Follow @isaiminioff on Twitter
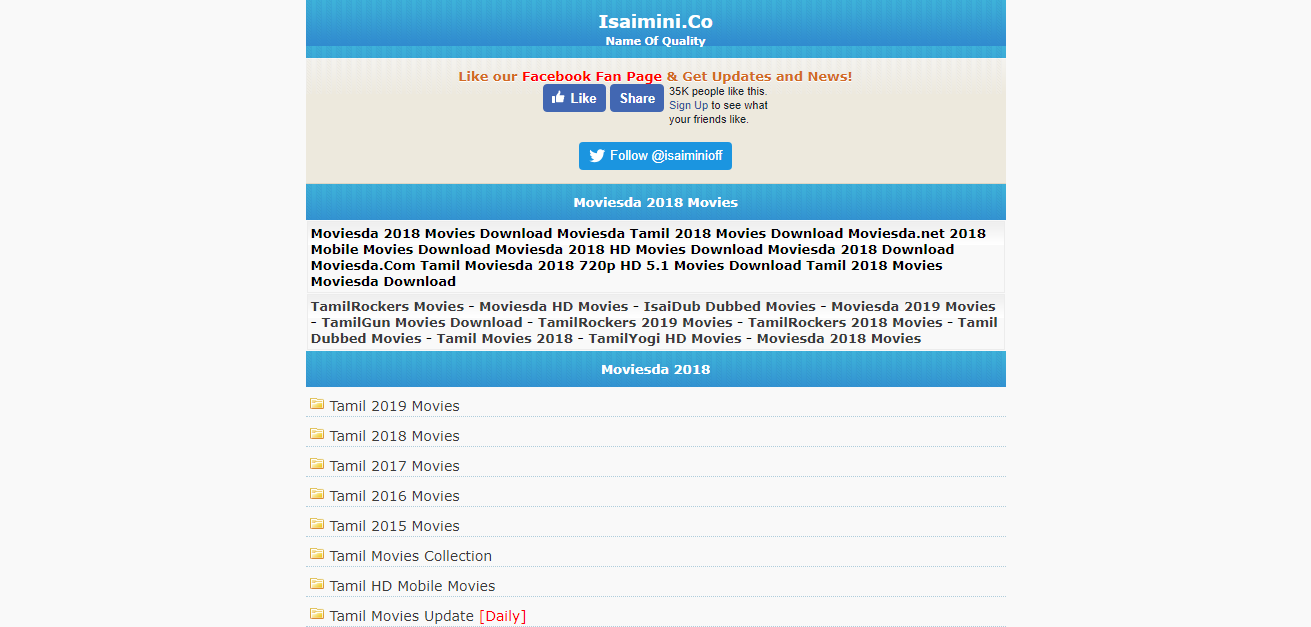Screen dimensions: 1311x627 point(655,156)
